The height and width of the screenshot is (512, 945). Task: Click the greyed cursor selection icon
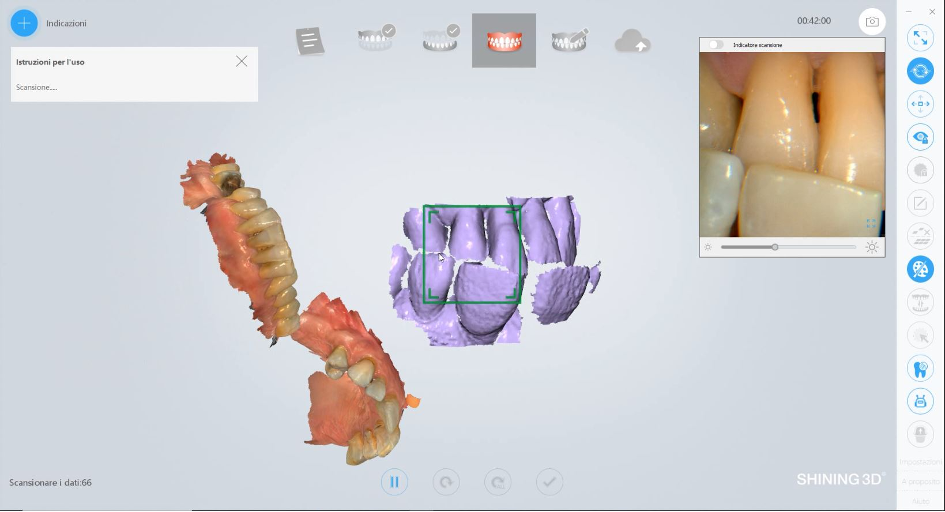[920, 335]
